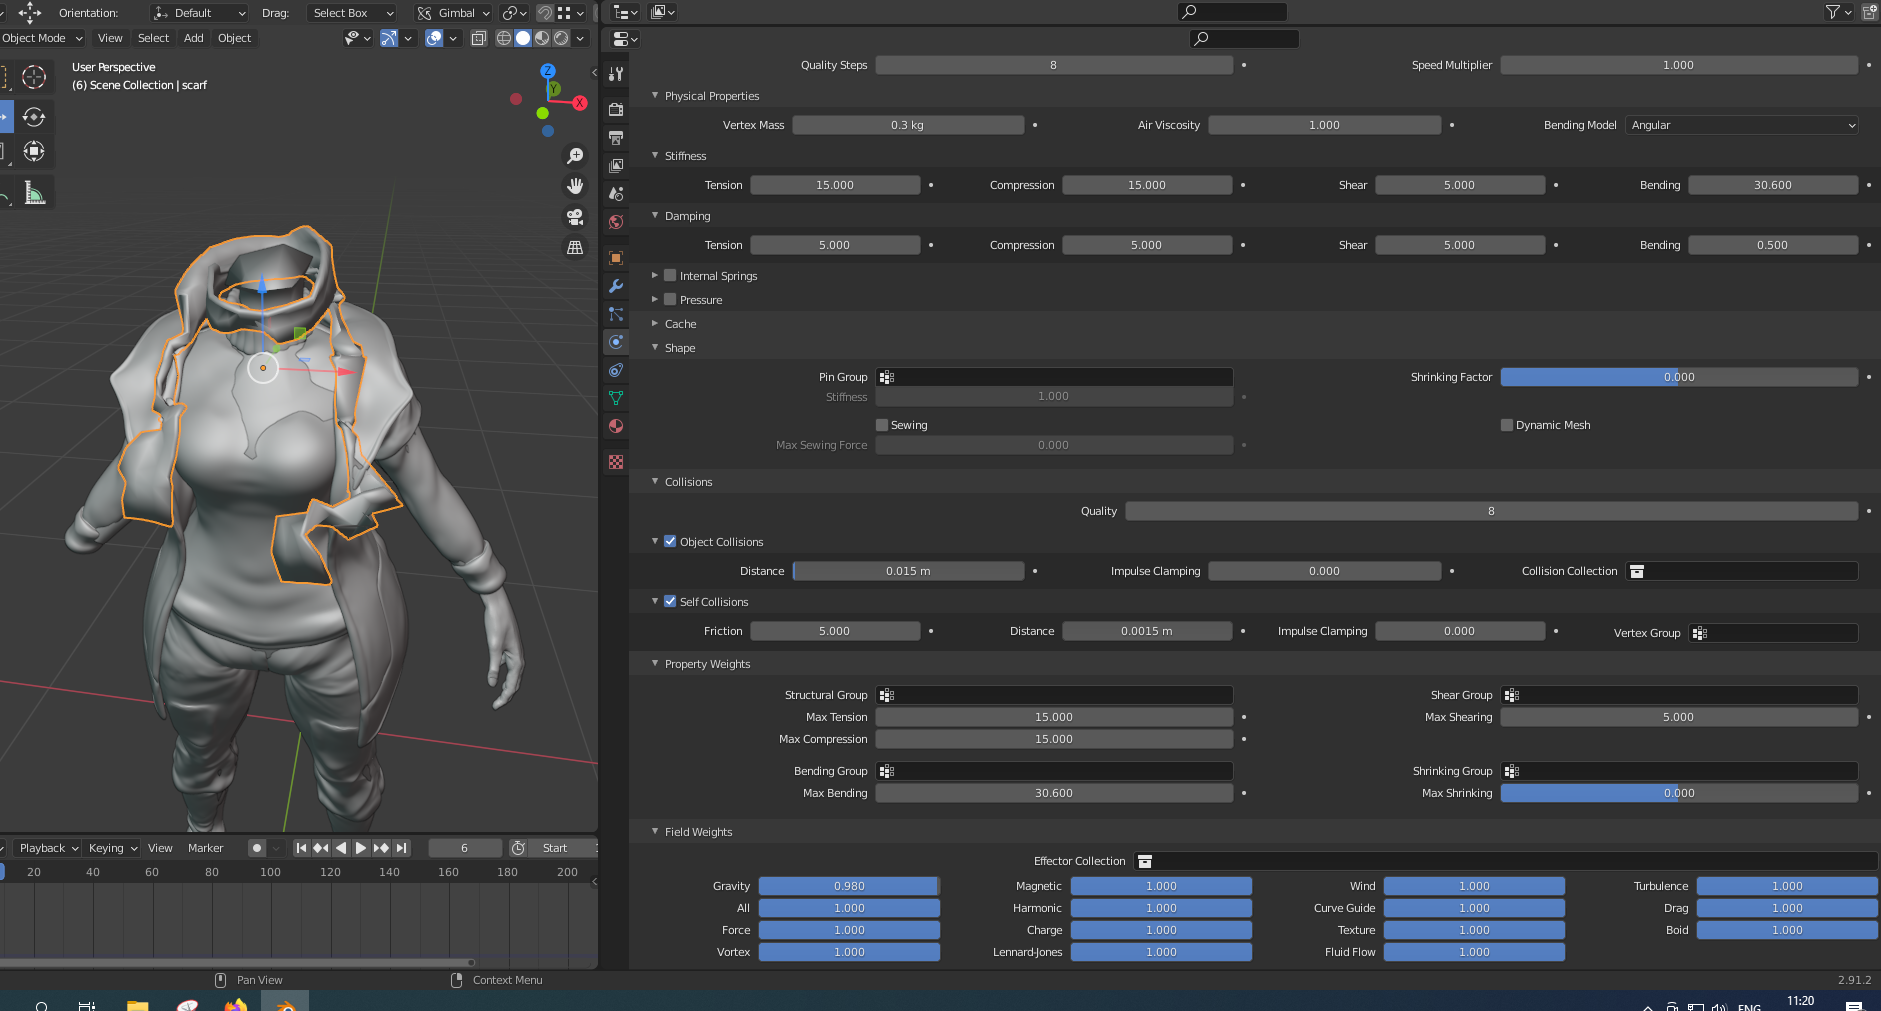Open the viewport Select menu

click(x=153, y=38)
